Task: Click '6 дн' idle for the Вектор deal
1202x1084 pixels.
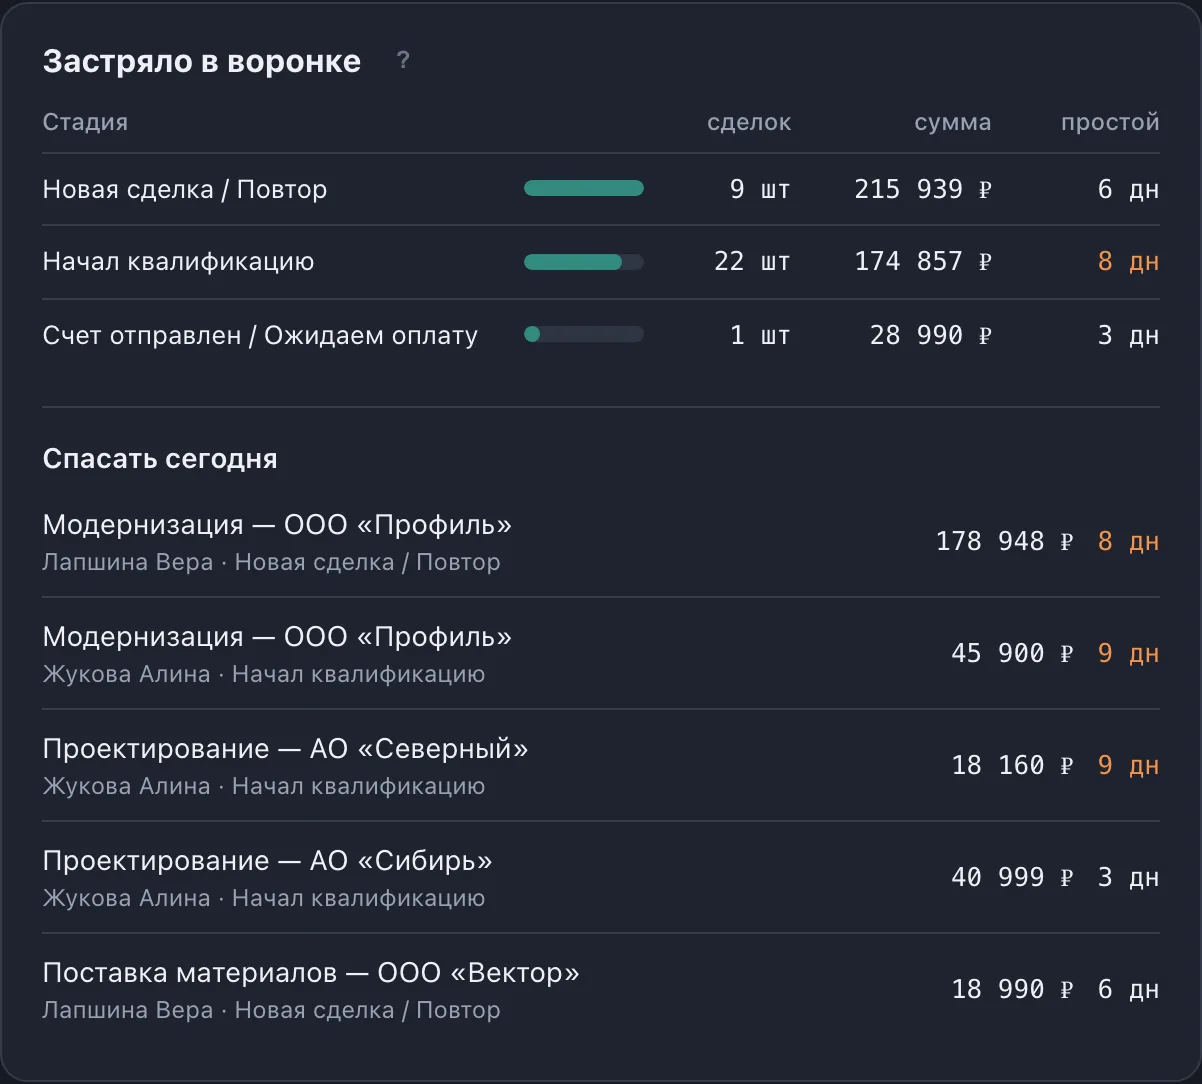Action: tap(1128, 989)
